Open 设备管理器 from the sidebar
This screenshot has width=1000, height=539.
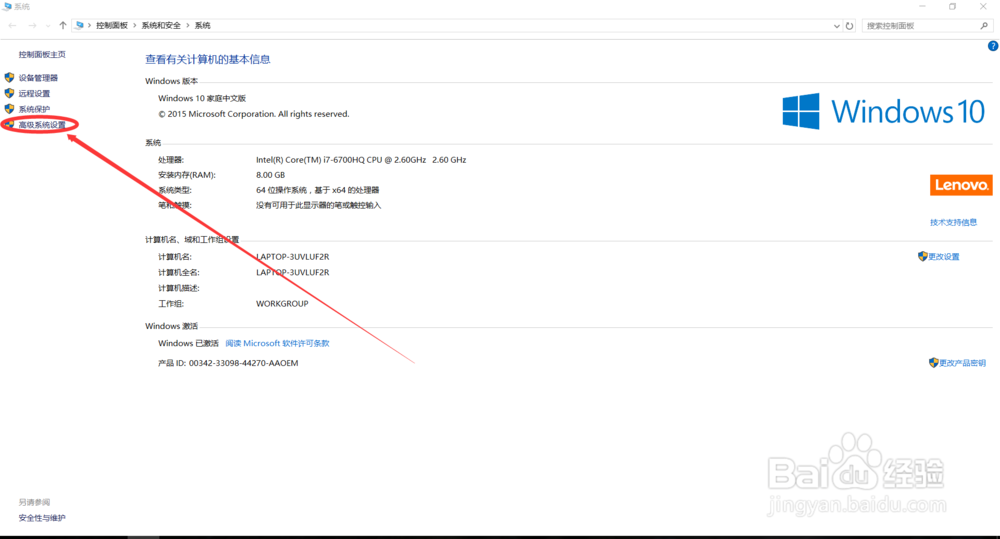click(x=38, y=78)
